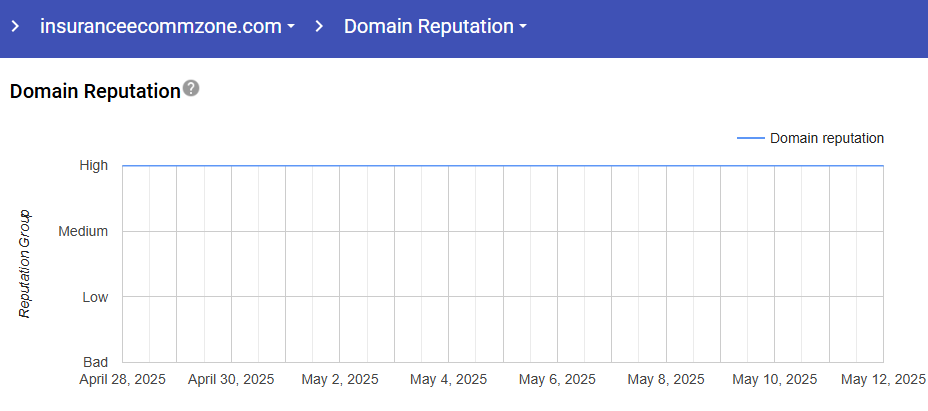Click the Low reputation axis label
Image resolution: width=928 pixels, height=411 pixels.
click(x=94, y=297)
